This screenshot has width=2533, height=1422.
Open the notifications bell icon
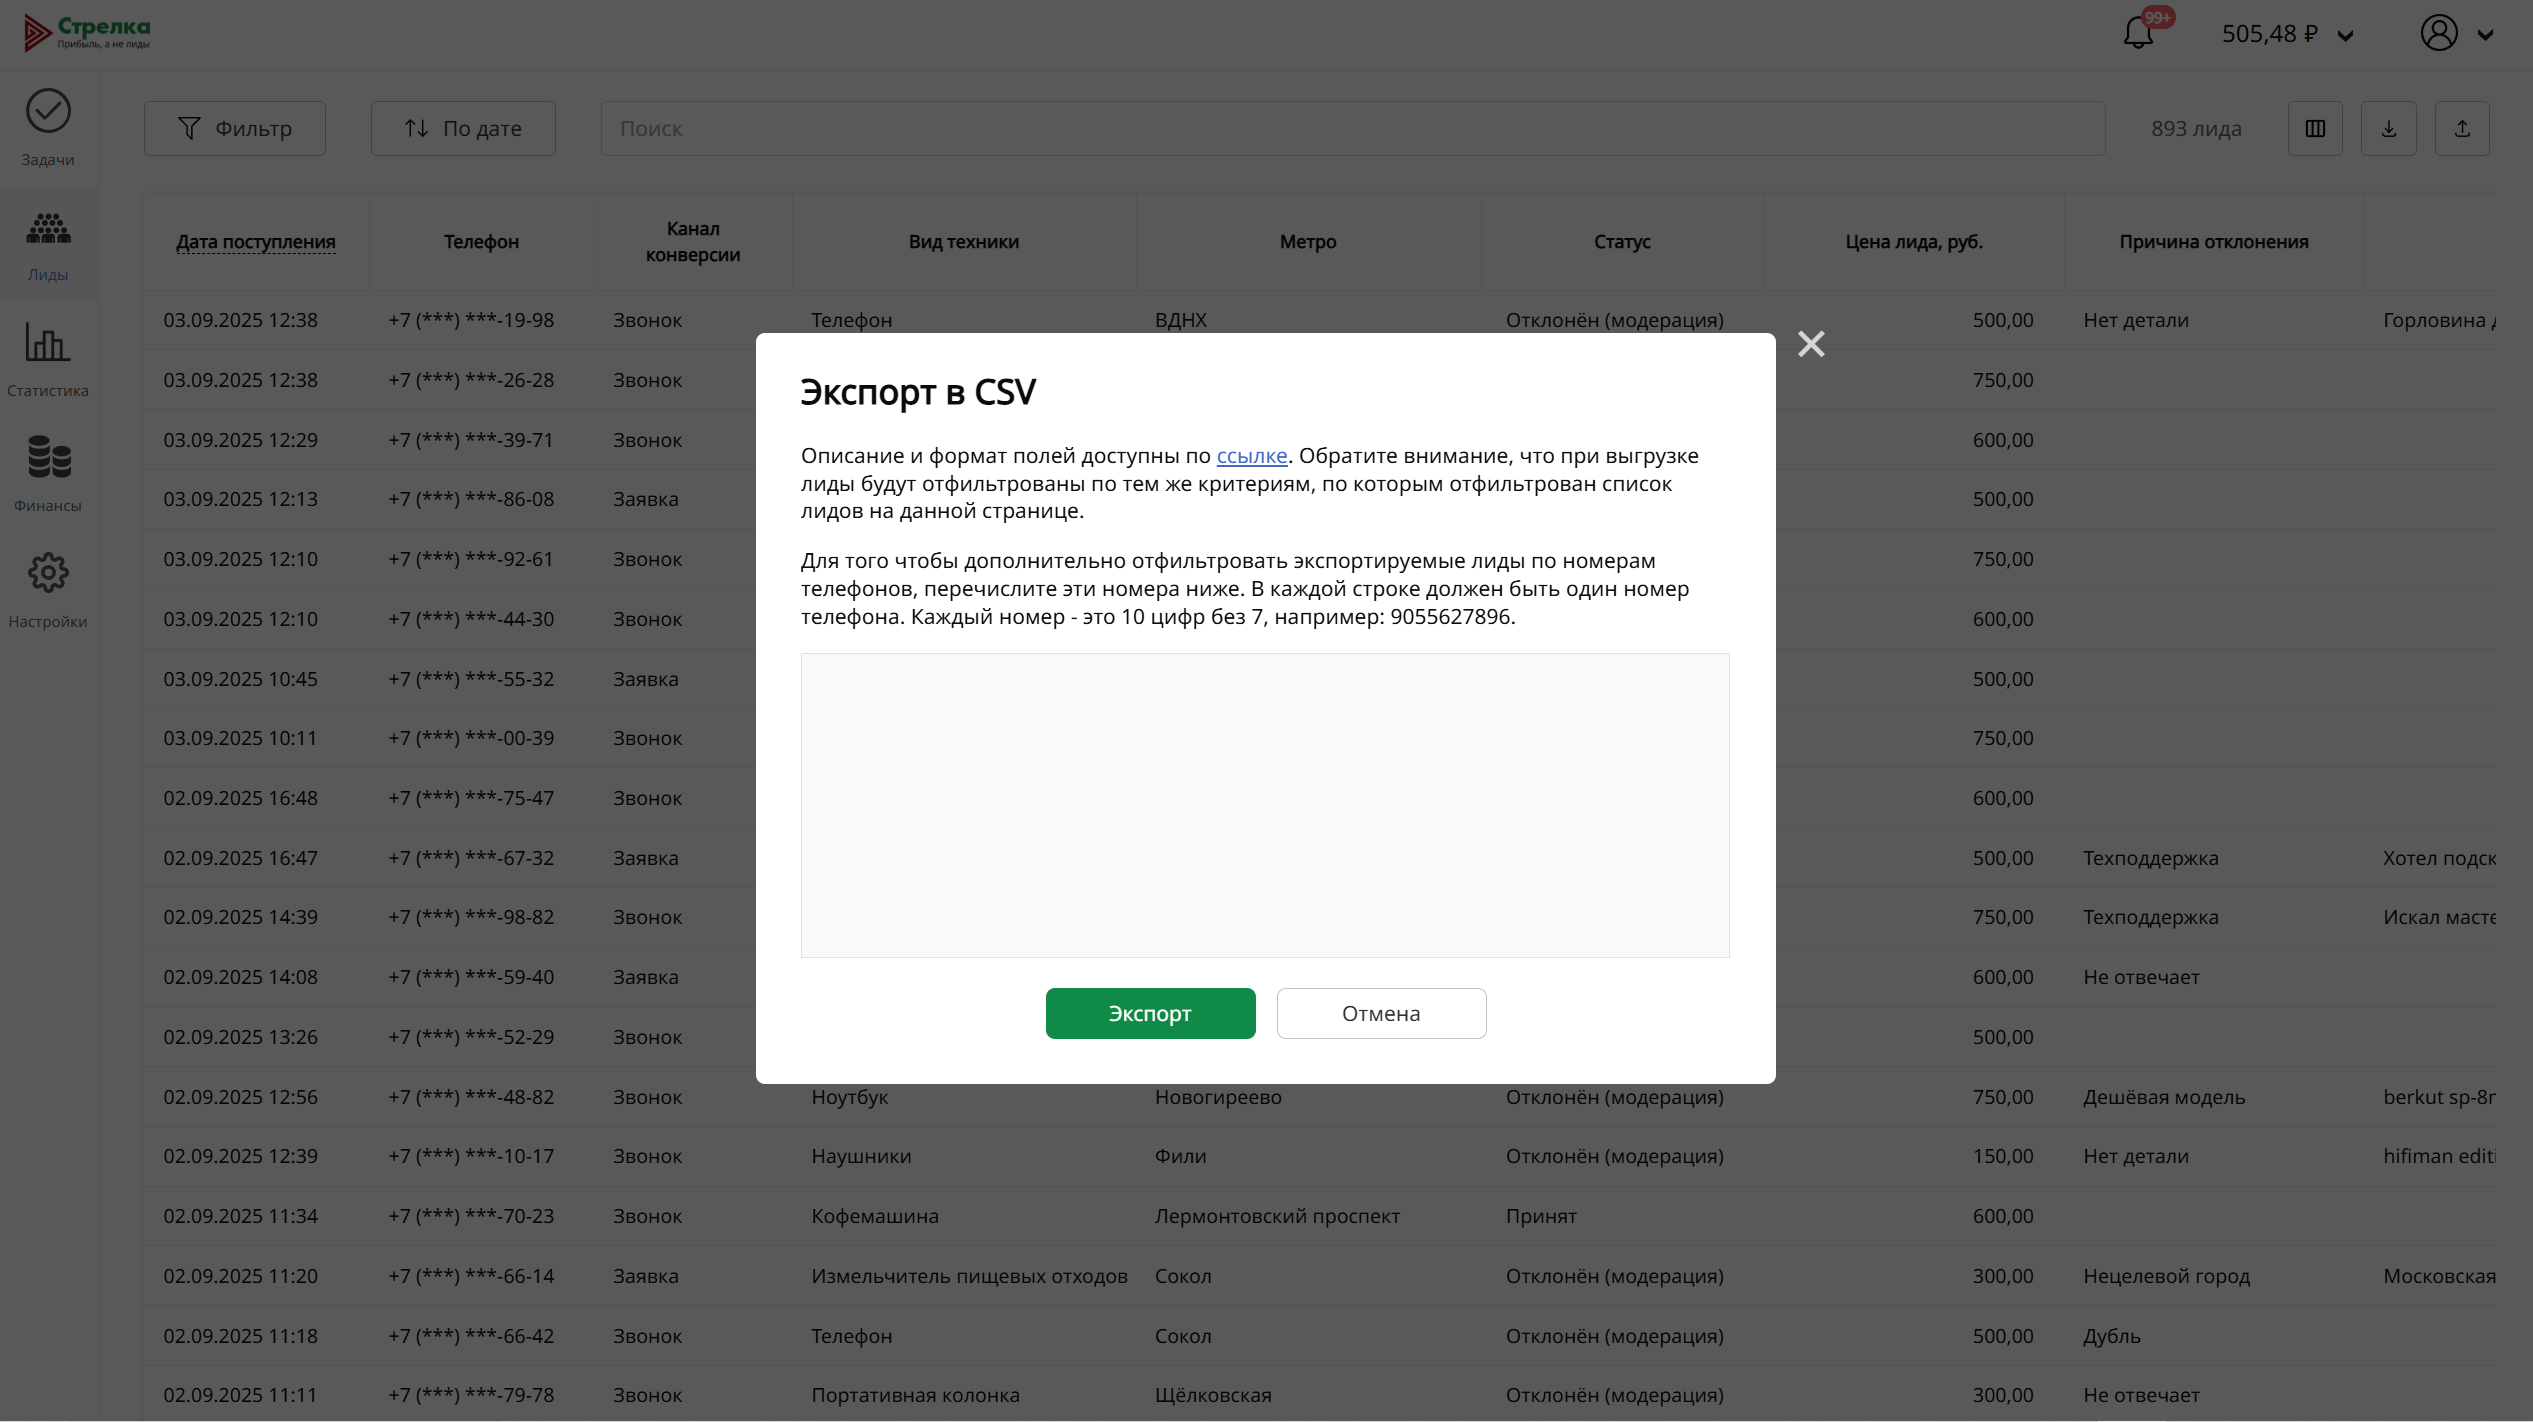click(2137, 33)
